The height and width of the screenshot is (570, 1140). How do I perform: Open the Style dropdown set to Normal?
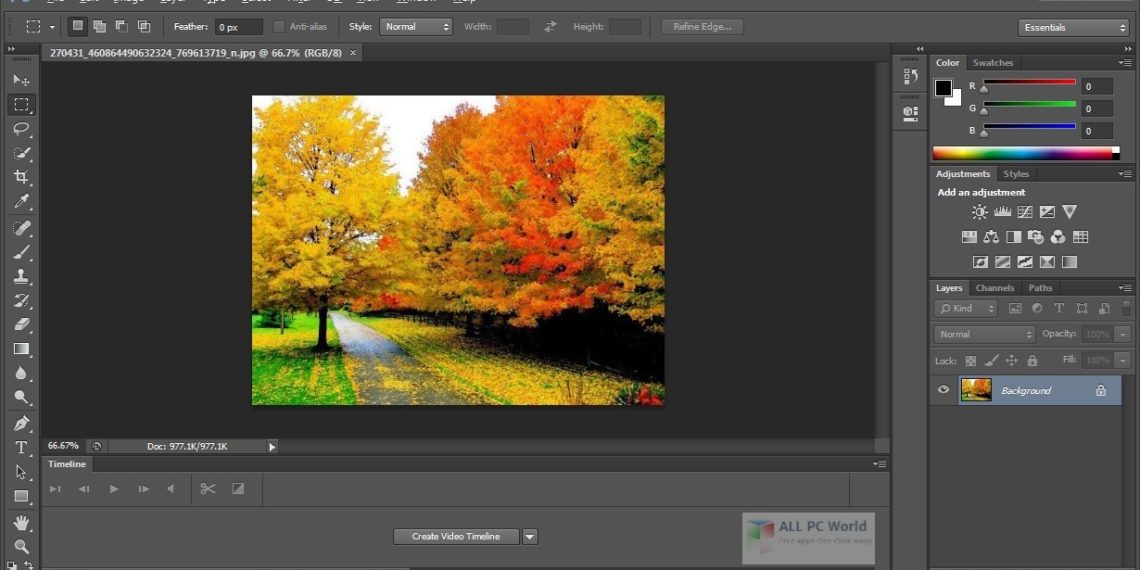(416, 27)
